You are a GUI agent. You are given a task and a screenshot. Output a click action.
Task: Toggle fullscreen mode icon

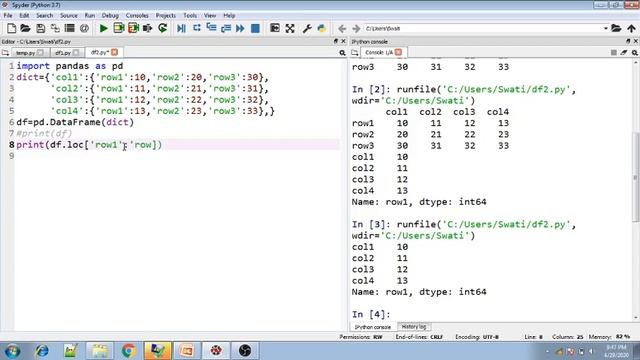coord(290,28)
